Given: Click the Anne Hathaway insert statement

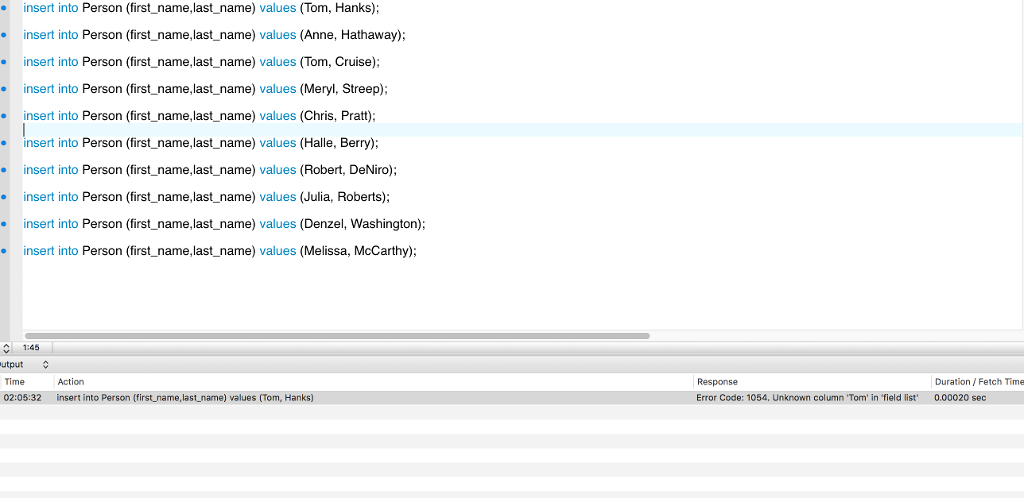Looking at the screenshot, I should (214, 35).
